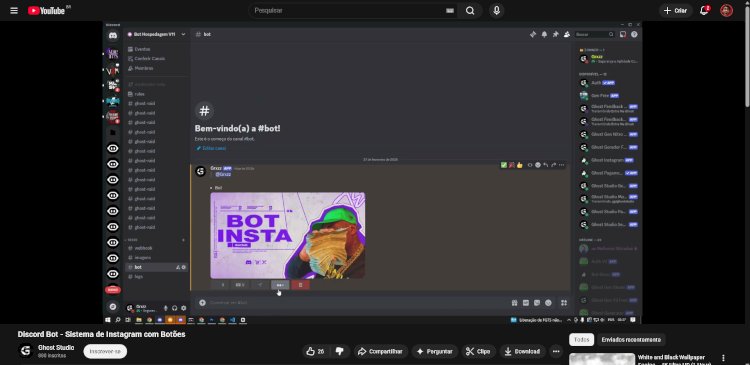Expand the system tray overflow chevron
Screen dimensions: 750x365
(569, 320)
